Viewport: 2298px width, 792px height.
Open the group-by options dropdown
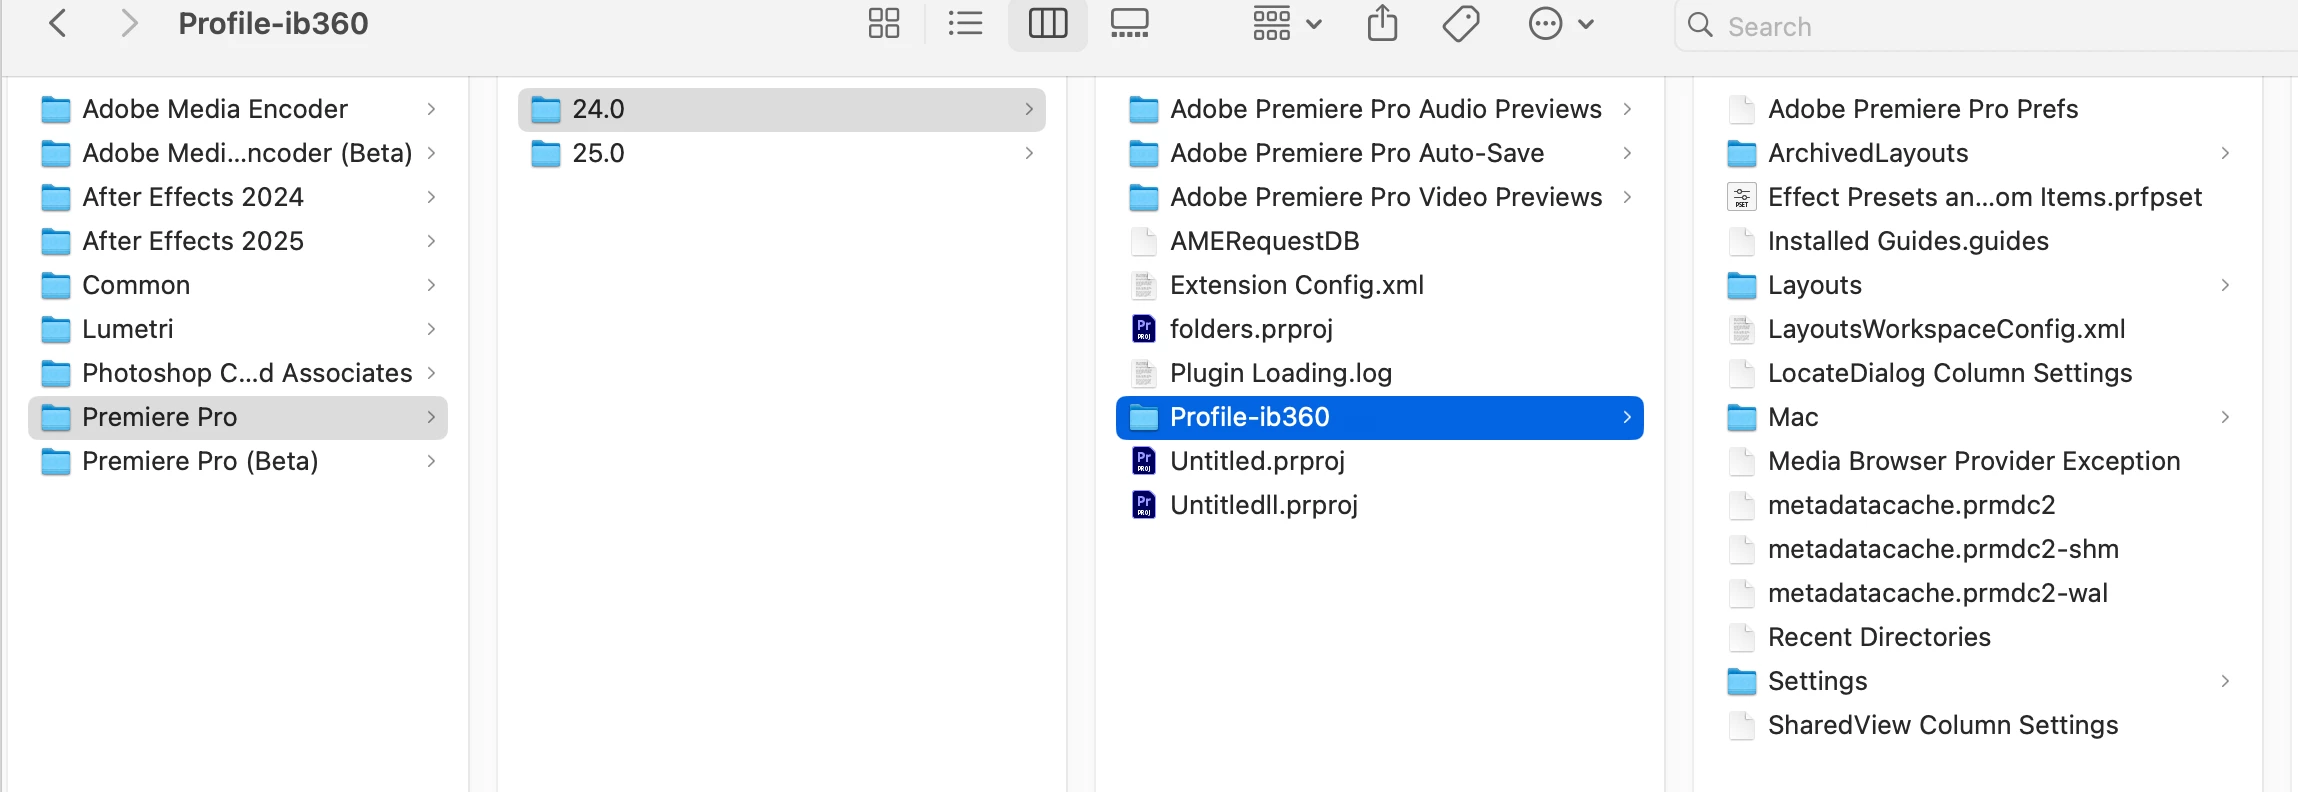tap(1288, 23)
